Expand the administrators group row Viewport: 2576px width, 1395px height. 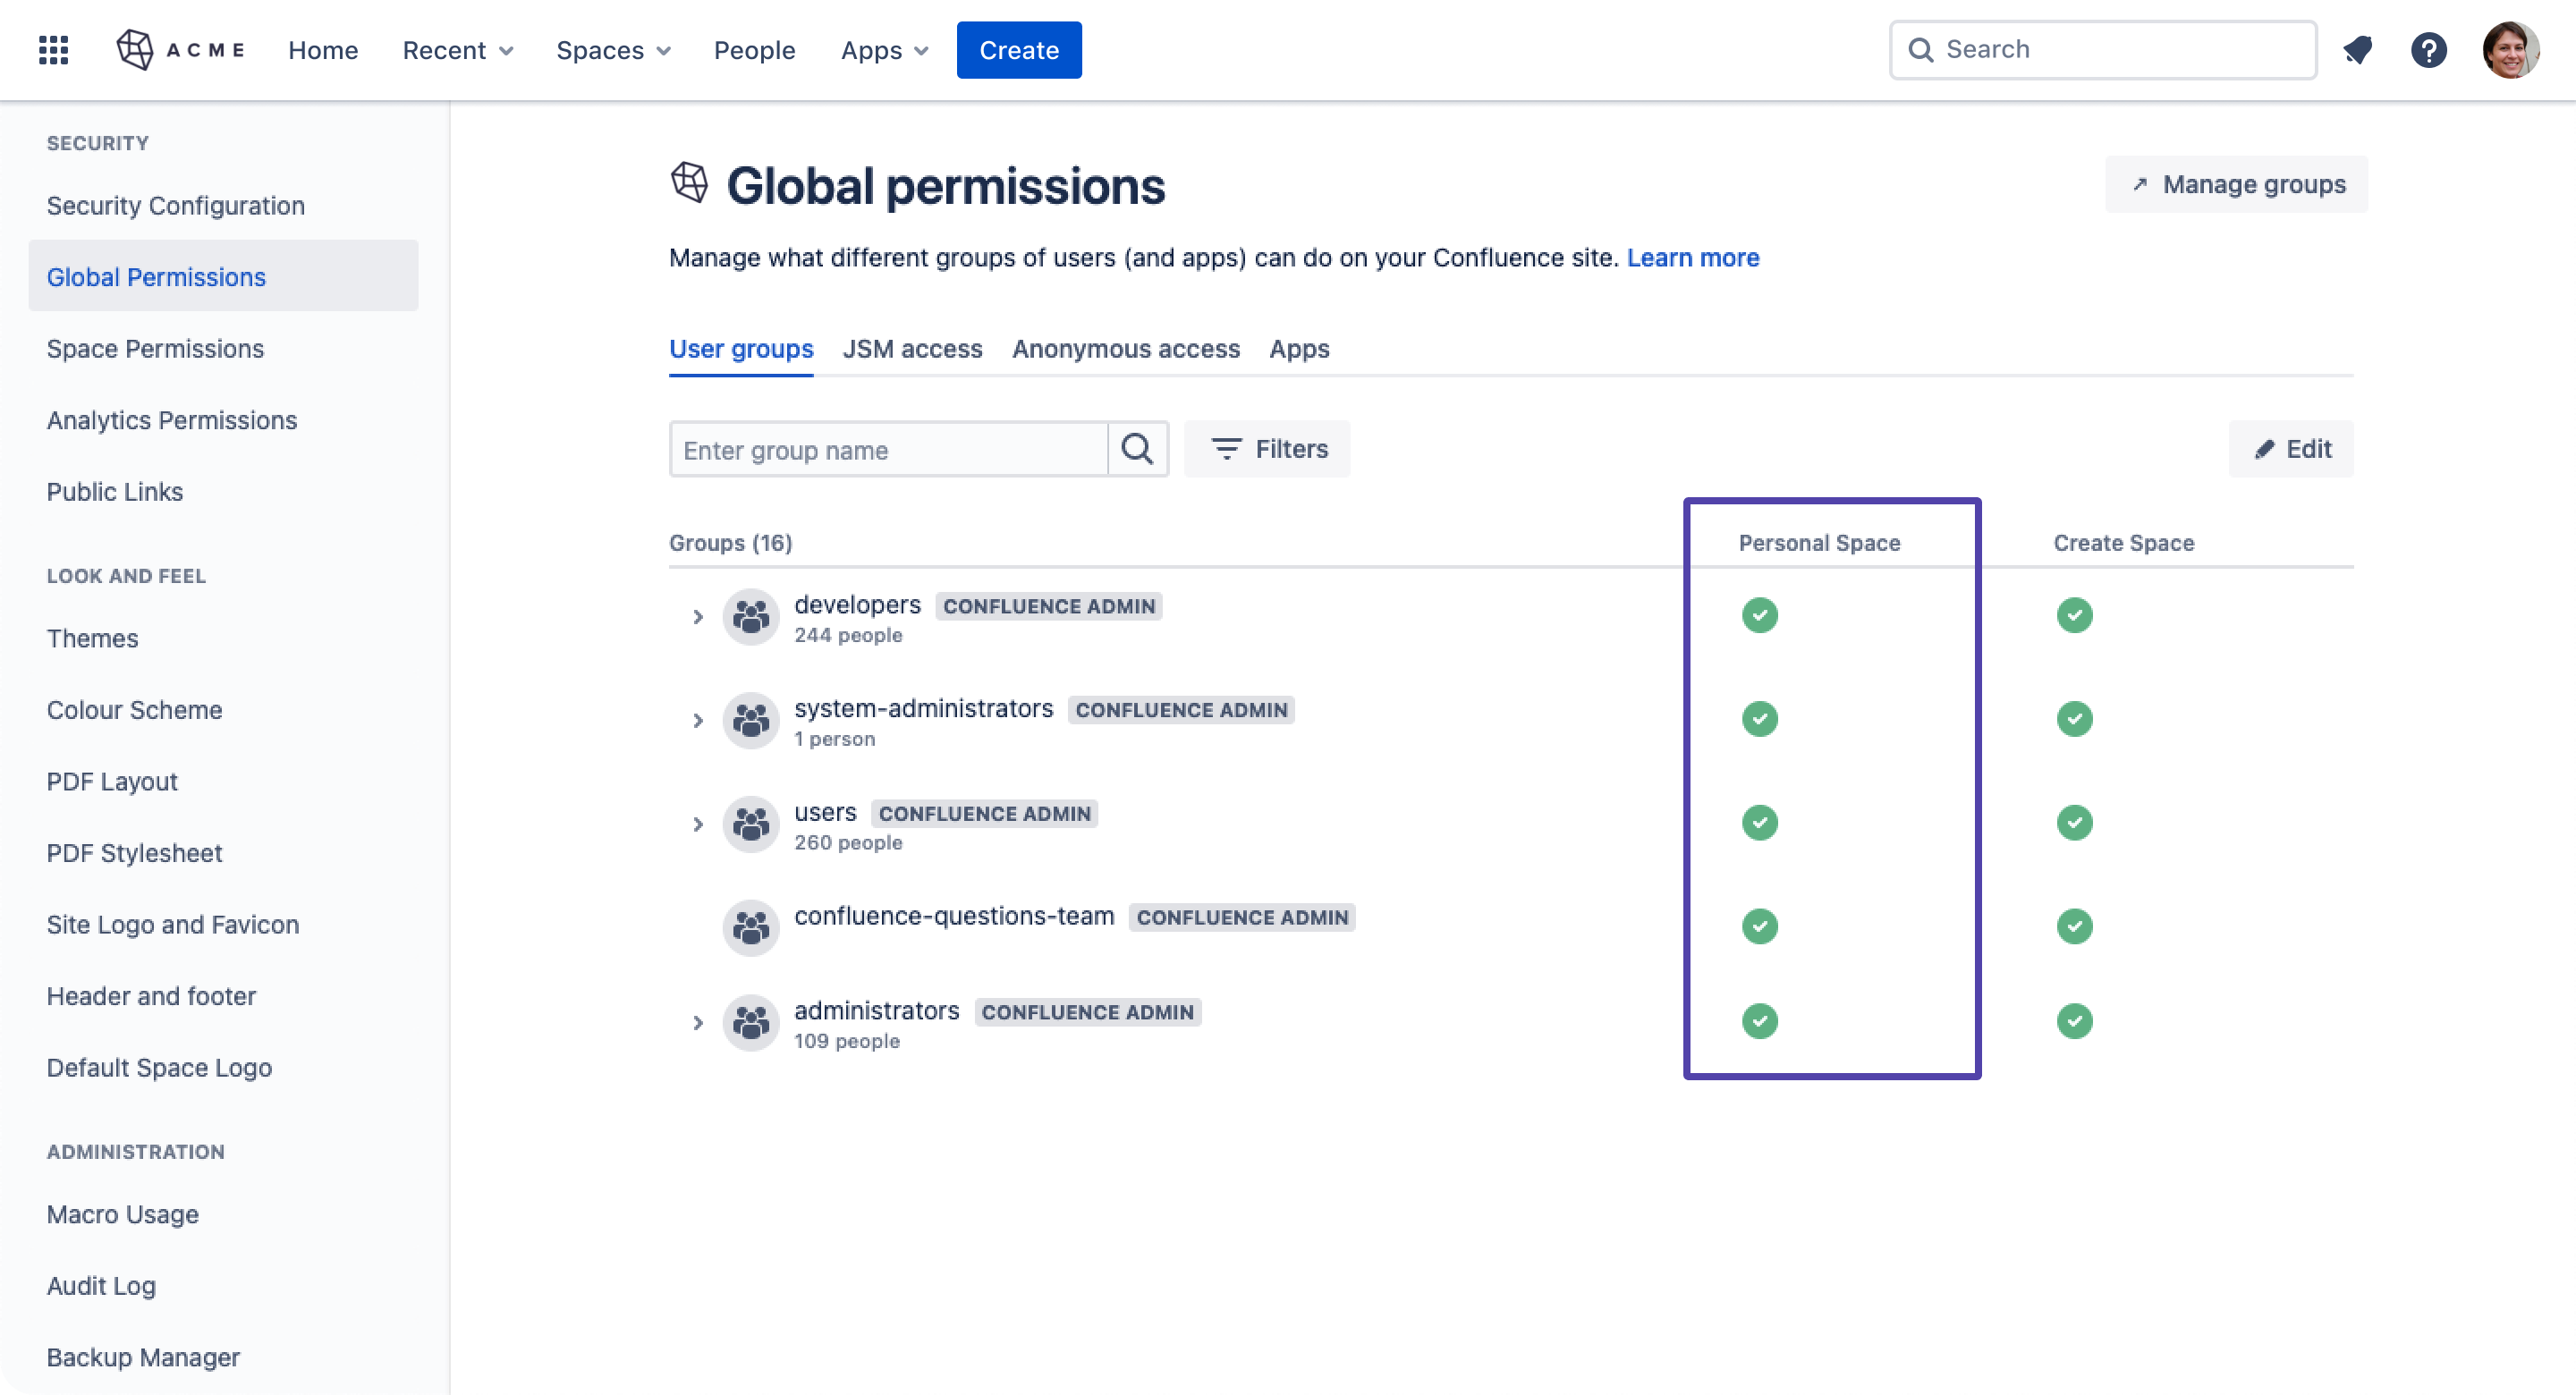[x=697, y=1022]
